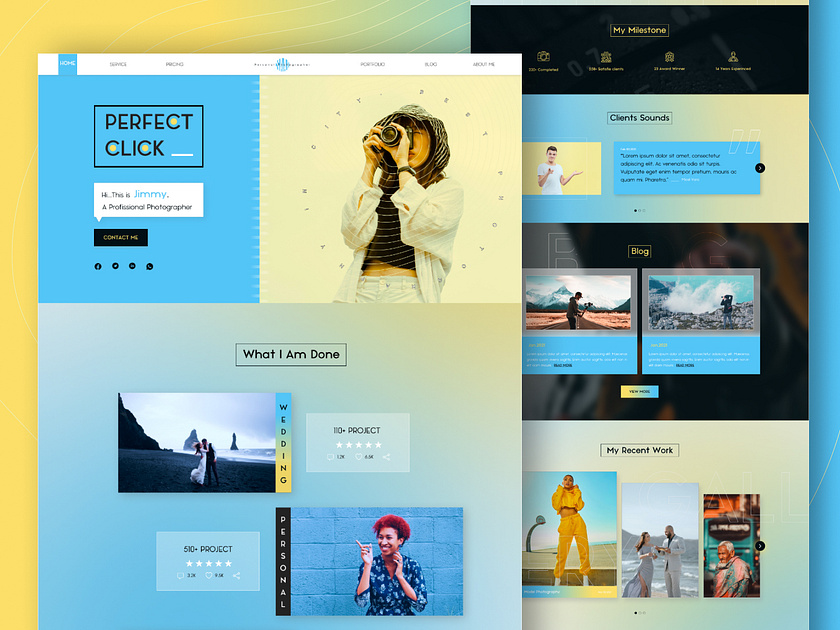840x630 pixels.
Task: Open the SERVICE menu item
Action: click(x=117, y=63)
